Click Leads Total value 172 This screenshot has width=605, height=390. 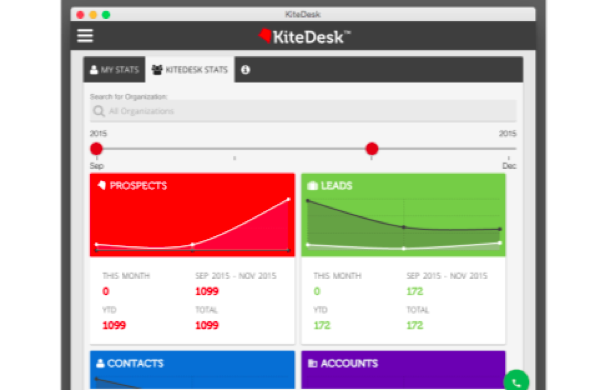click(415, 325)
